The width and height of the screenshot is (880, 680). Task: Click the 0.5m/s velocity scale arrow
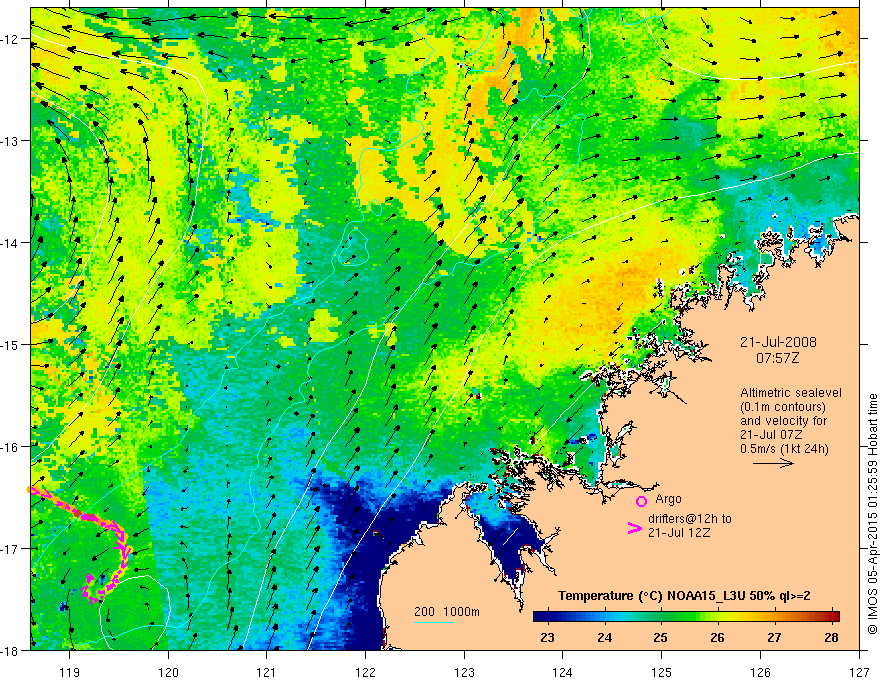[773, 463]
